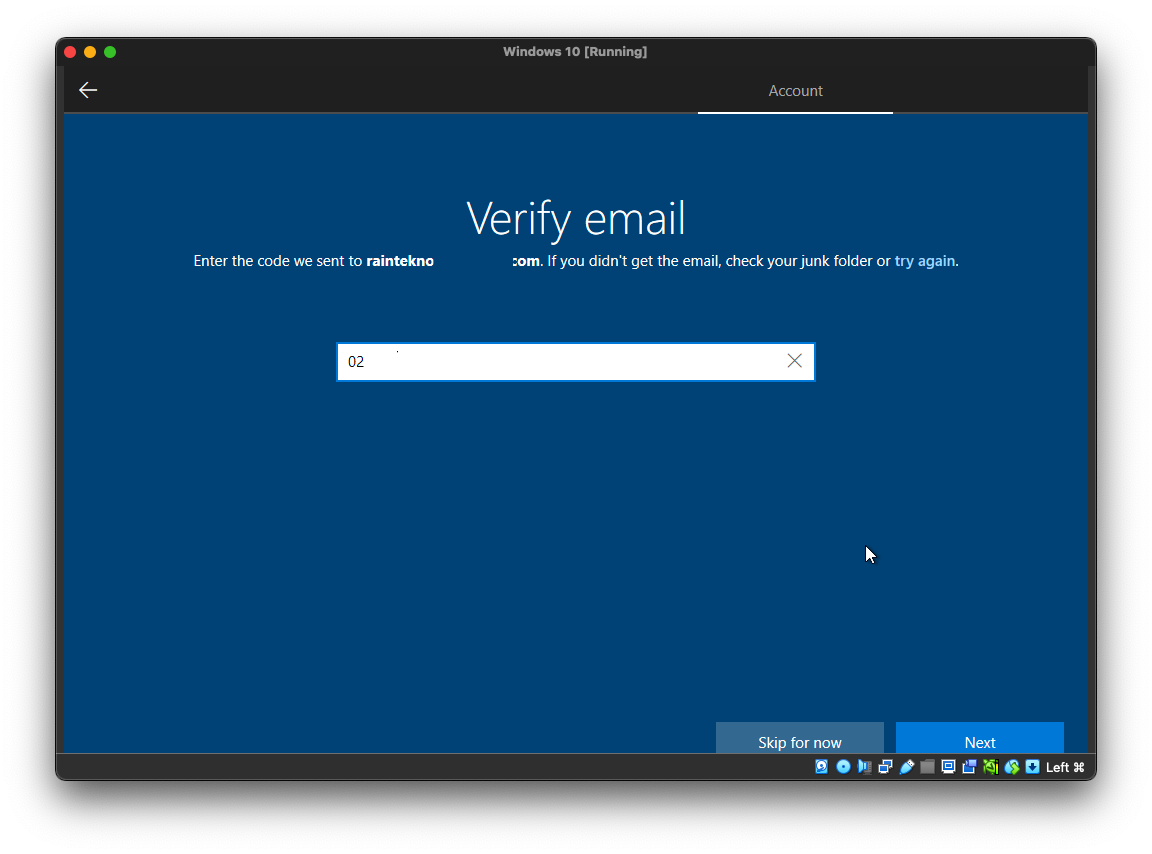Clear the code field with the X
Viewport: 1152px width, 854px height.
(x=795, y=361)
